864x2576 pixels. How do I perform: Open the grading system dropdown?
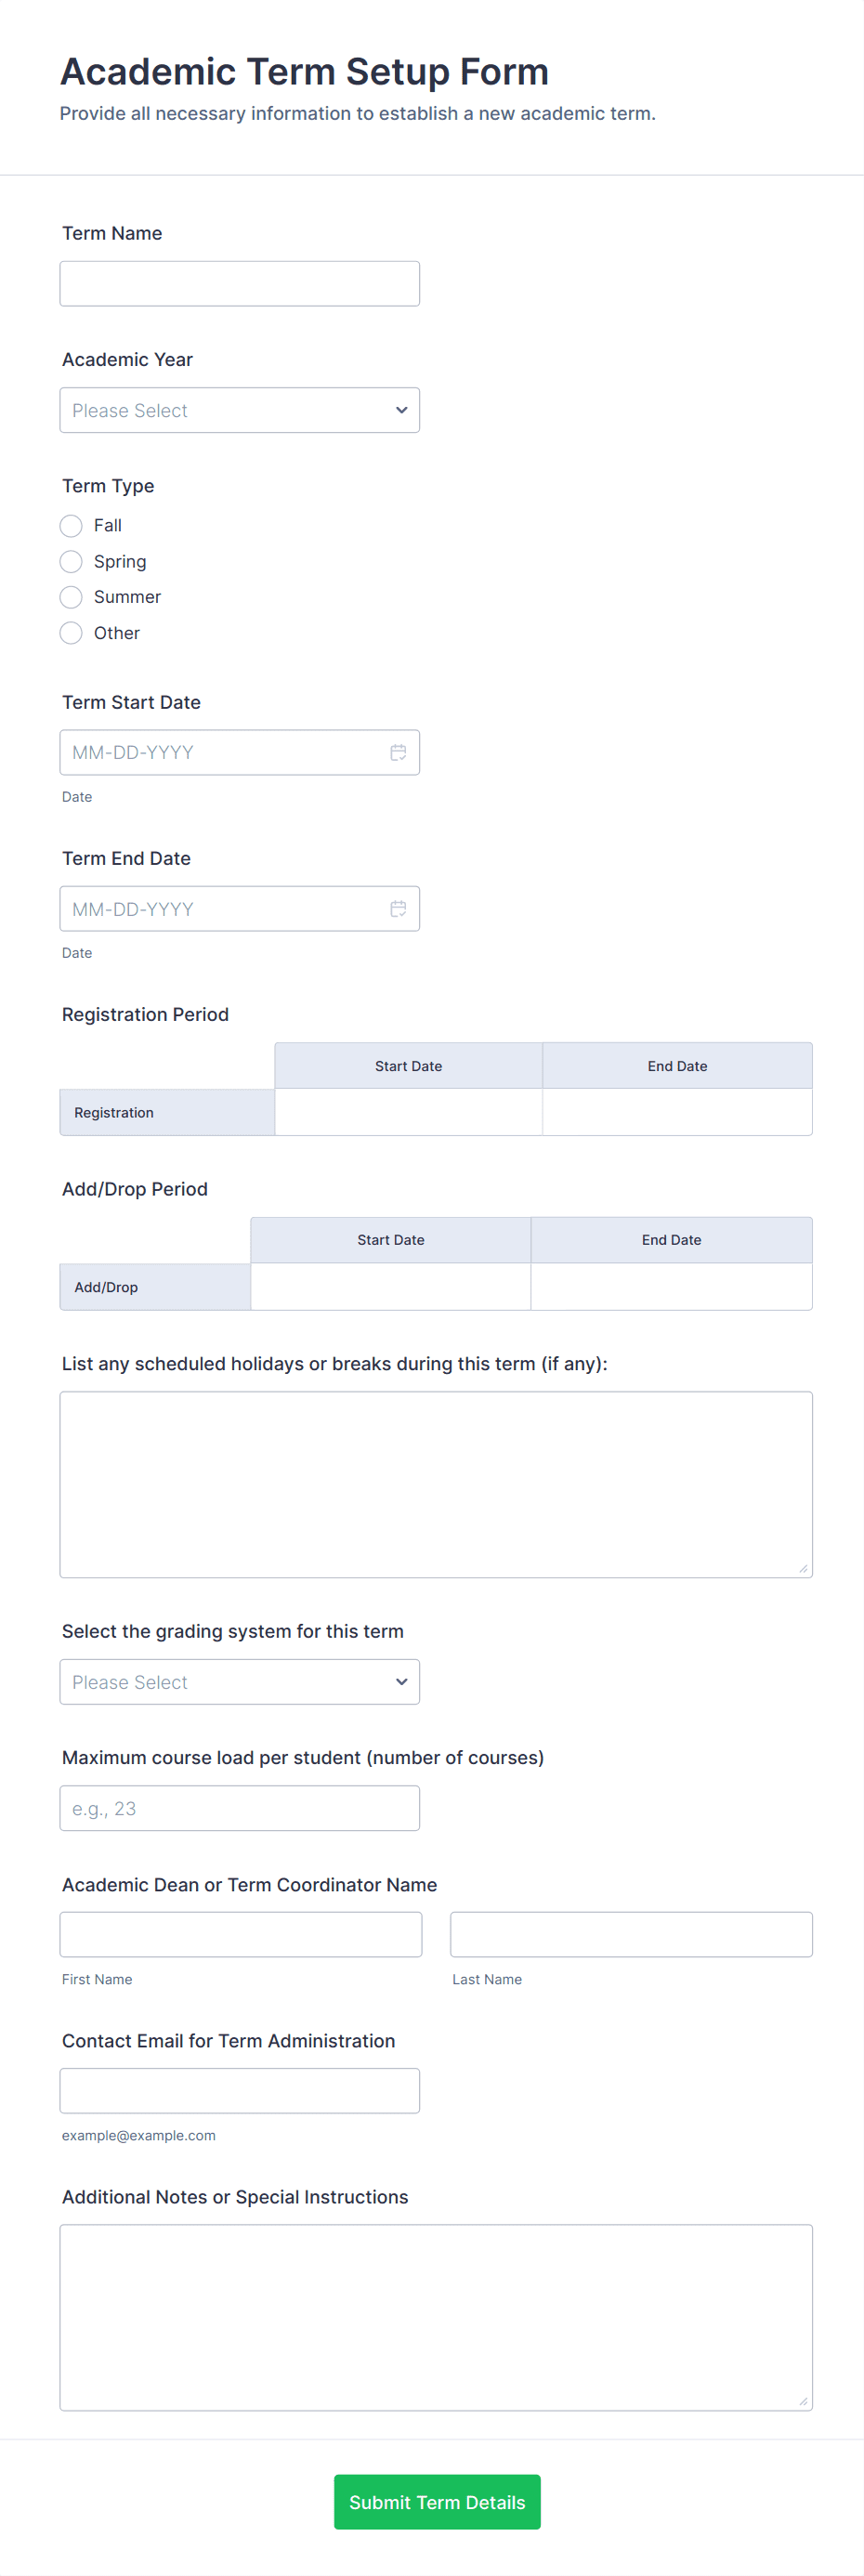[239, 1682]
